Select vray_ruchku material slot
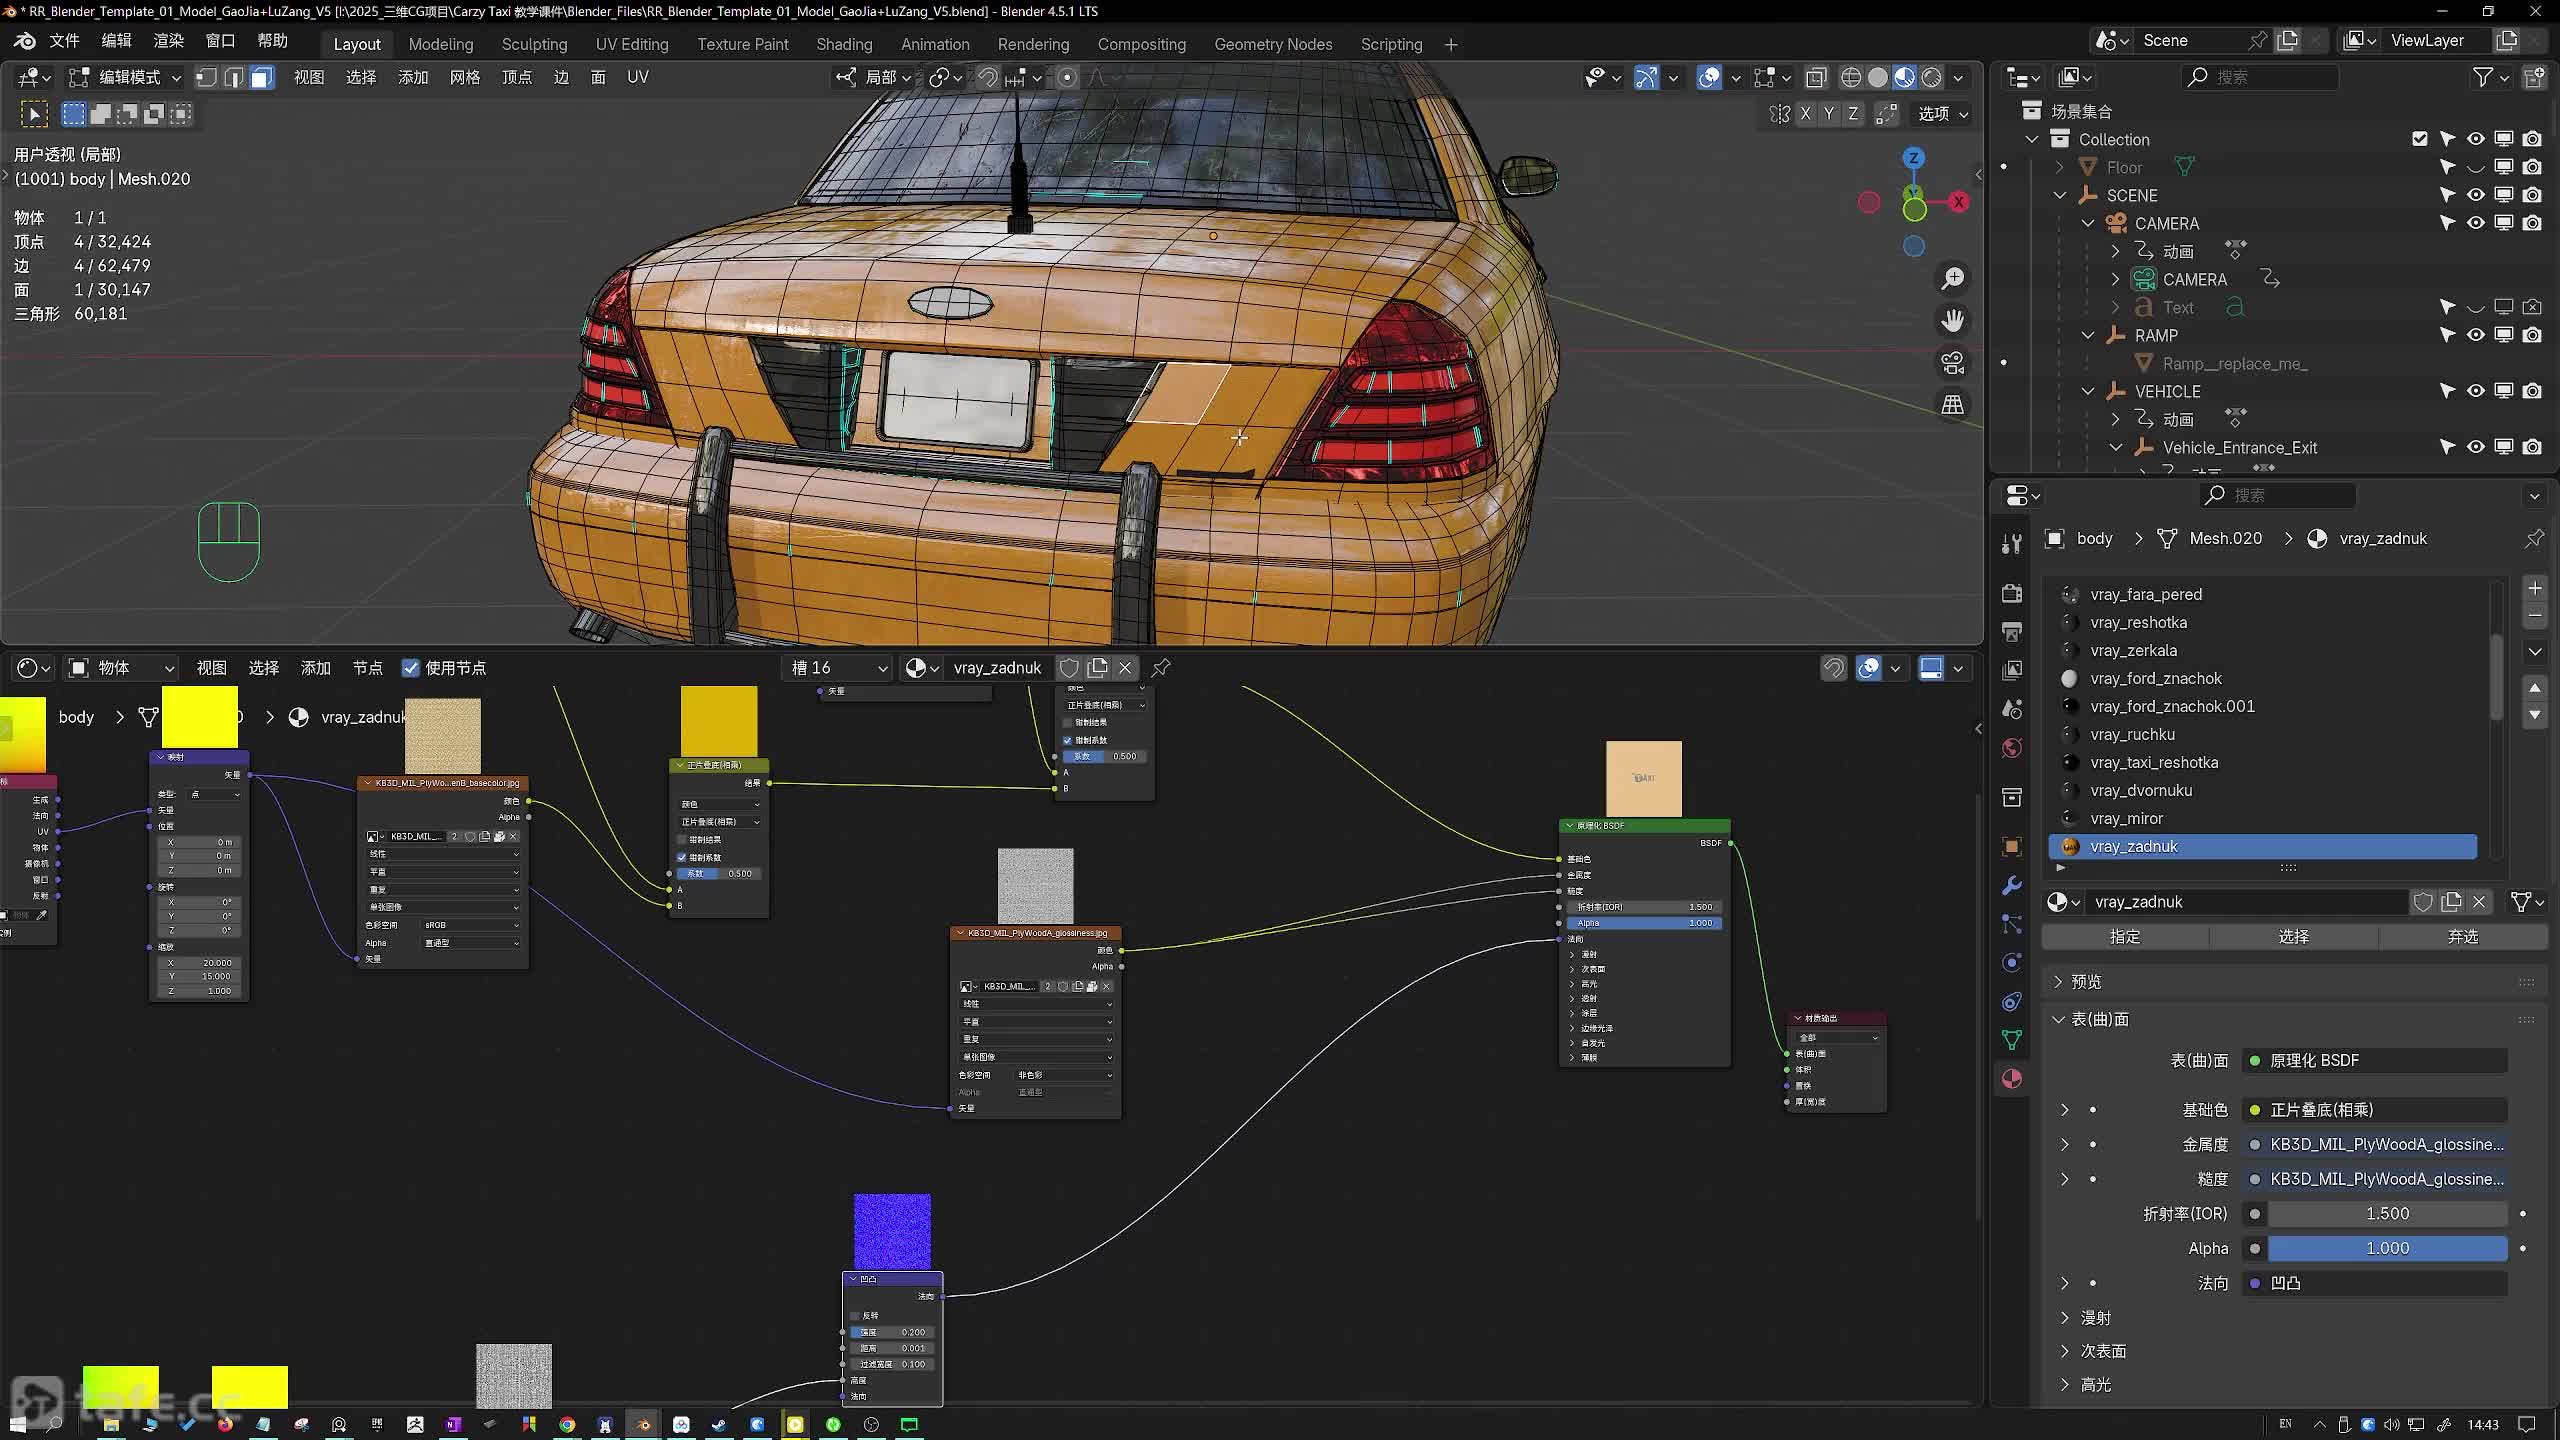The height and width of the screenshot is (1440, 2560). pyautogui.click(x=2132, y=734)
